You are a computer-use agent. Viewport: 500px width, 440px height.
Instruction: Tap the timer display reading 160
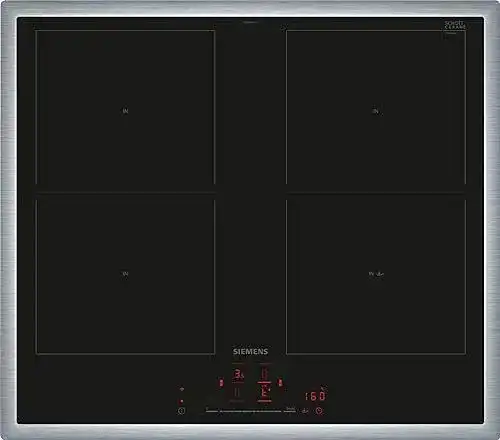(x=315, y=396)
